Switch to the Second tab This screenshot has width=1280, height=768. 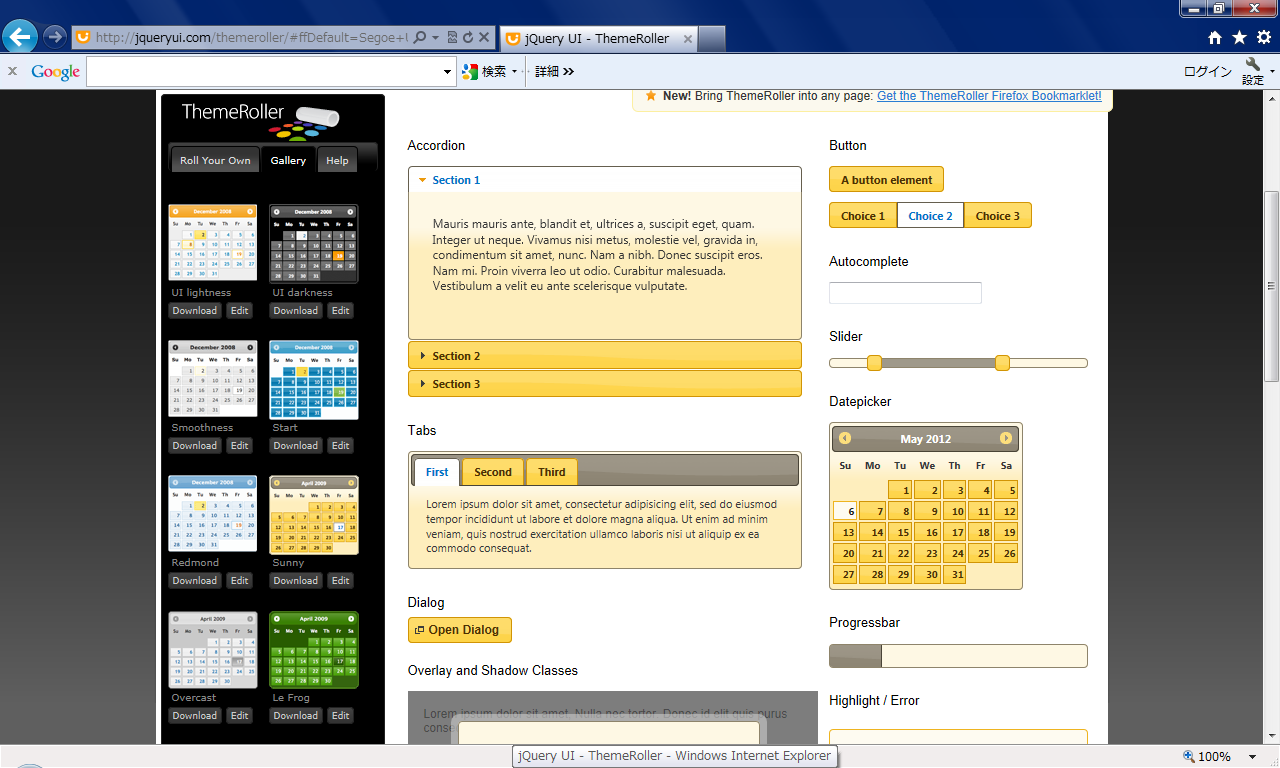click(492, 472)
